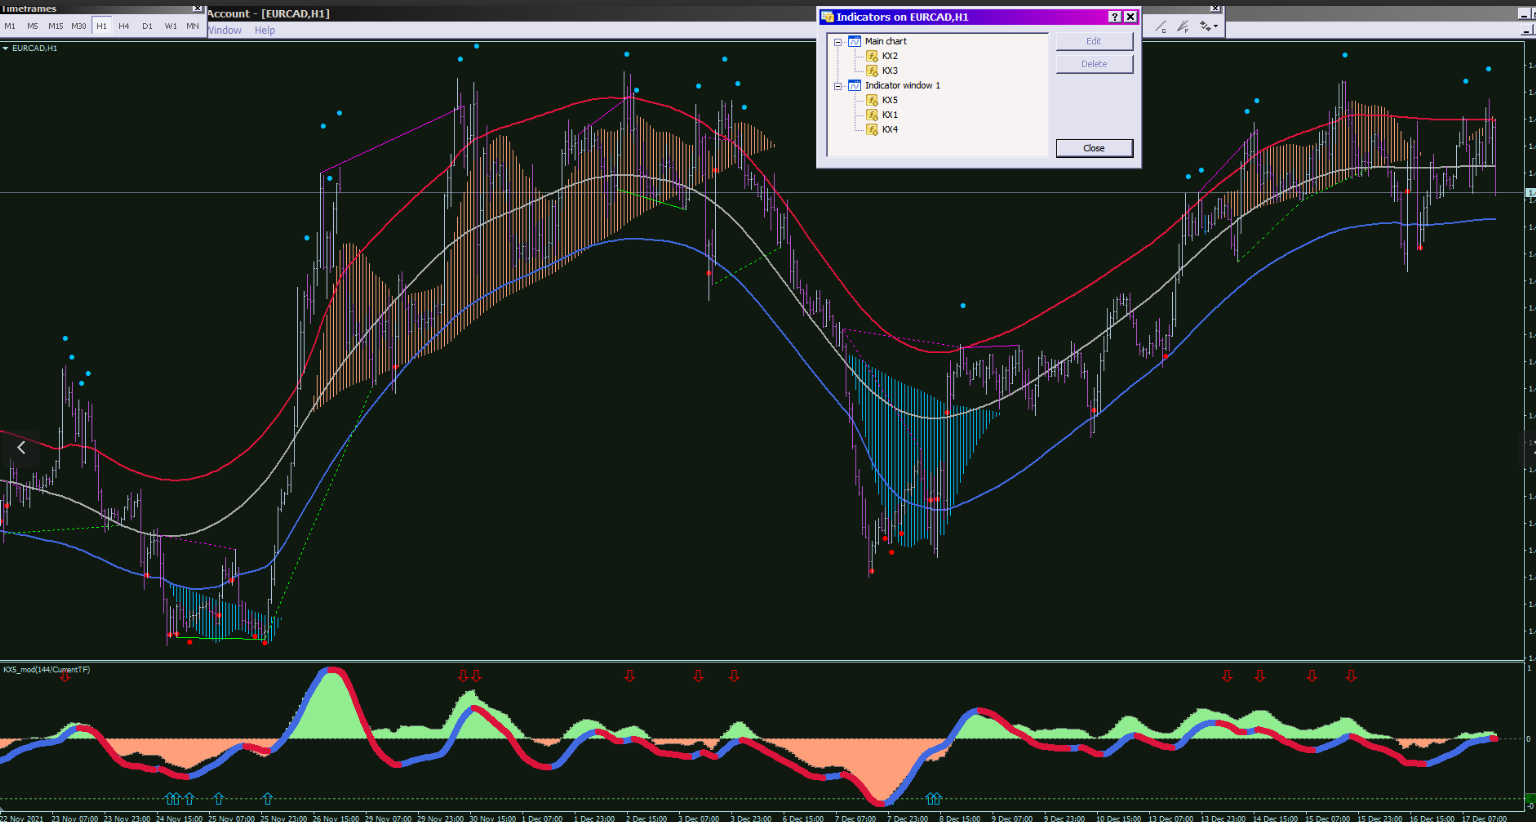Select the Fibonacci fan tool icon
Viewport: 1536px width, 822px height.
(x=1183, y=27)
